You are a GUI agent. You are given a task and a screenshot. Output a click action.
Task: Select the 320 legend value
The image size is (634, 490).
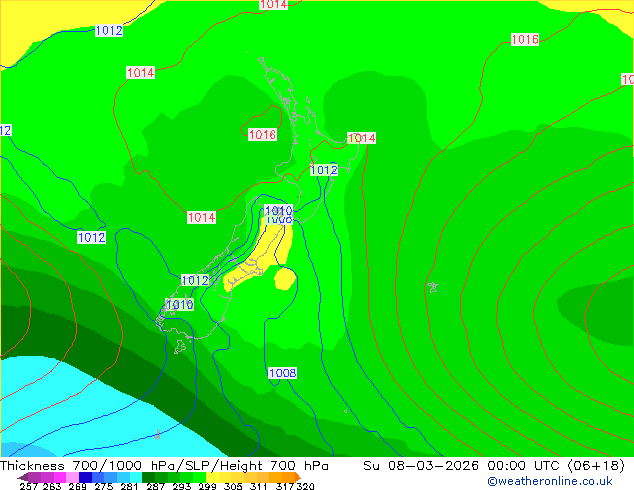(x=305, y=486)
